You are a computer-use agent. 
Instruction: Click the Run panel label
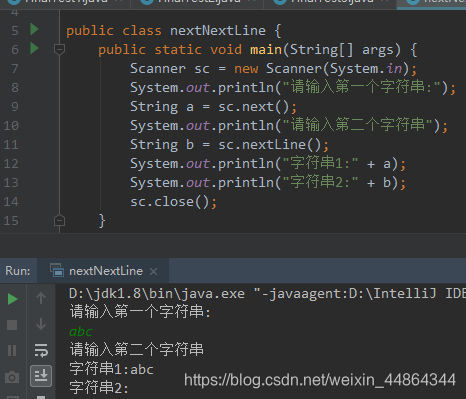pos(17,271)
